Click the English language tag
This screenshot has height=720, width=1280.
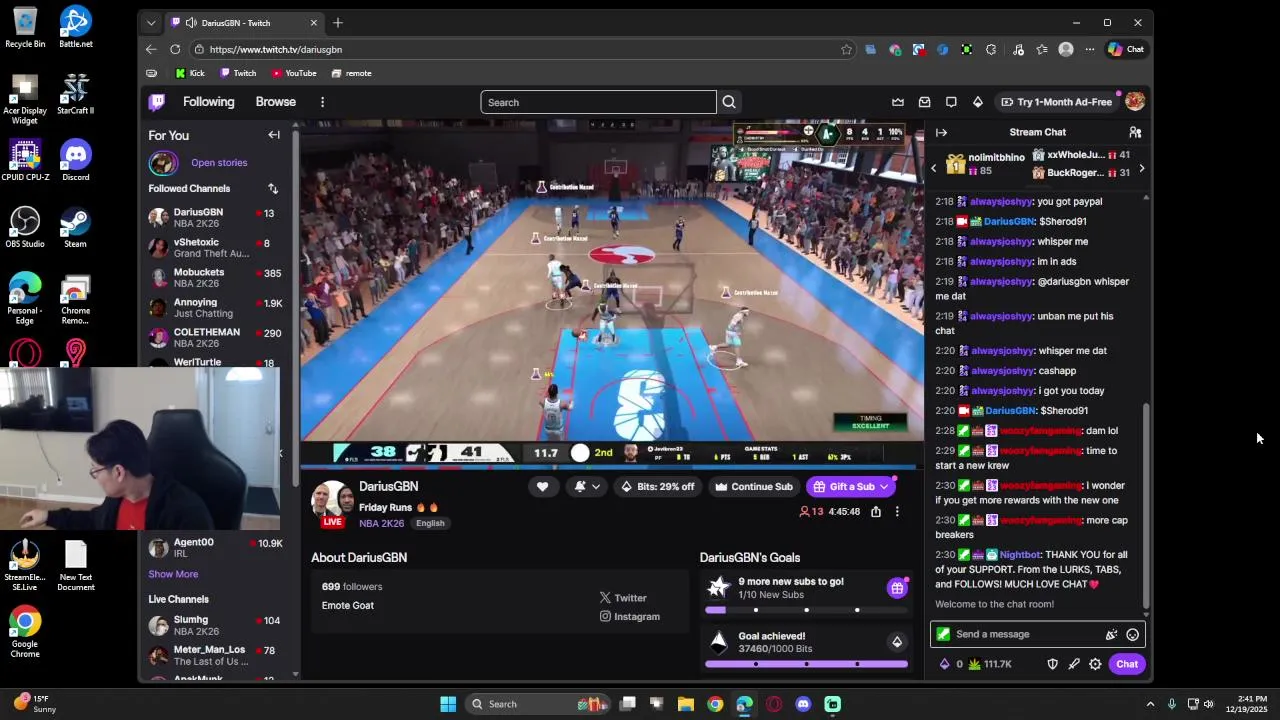click(430, 523)
